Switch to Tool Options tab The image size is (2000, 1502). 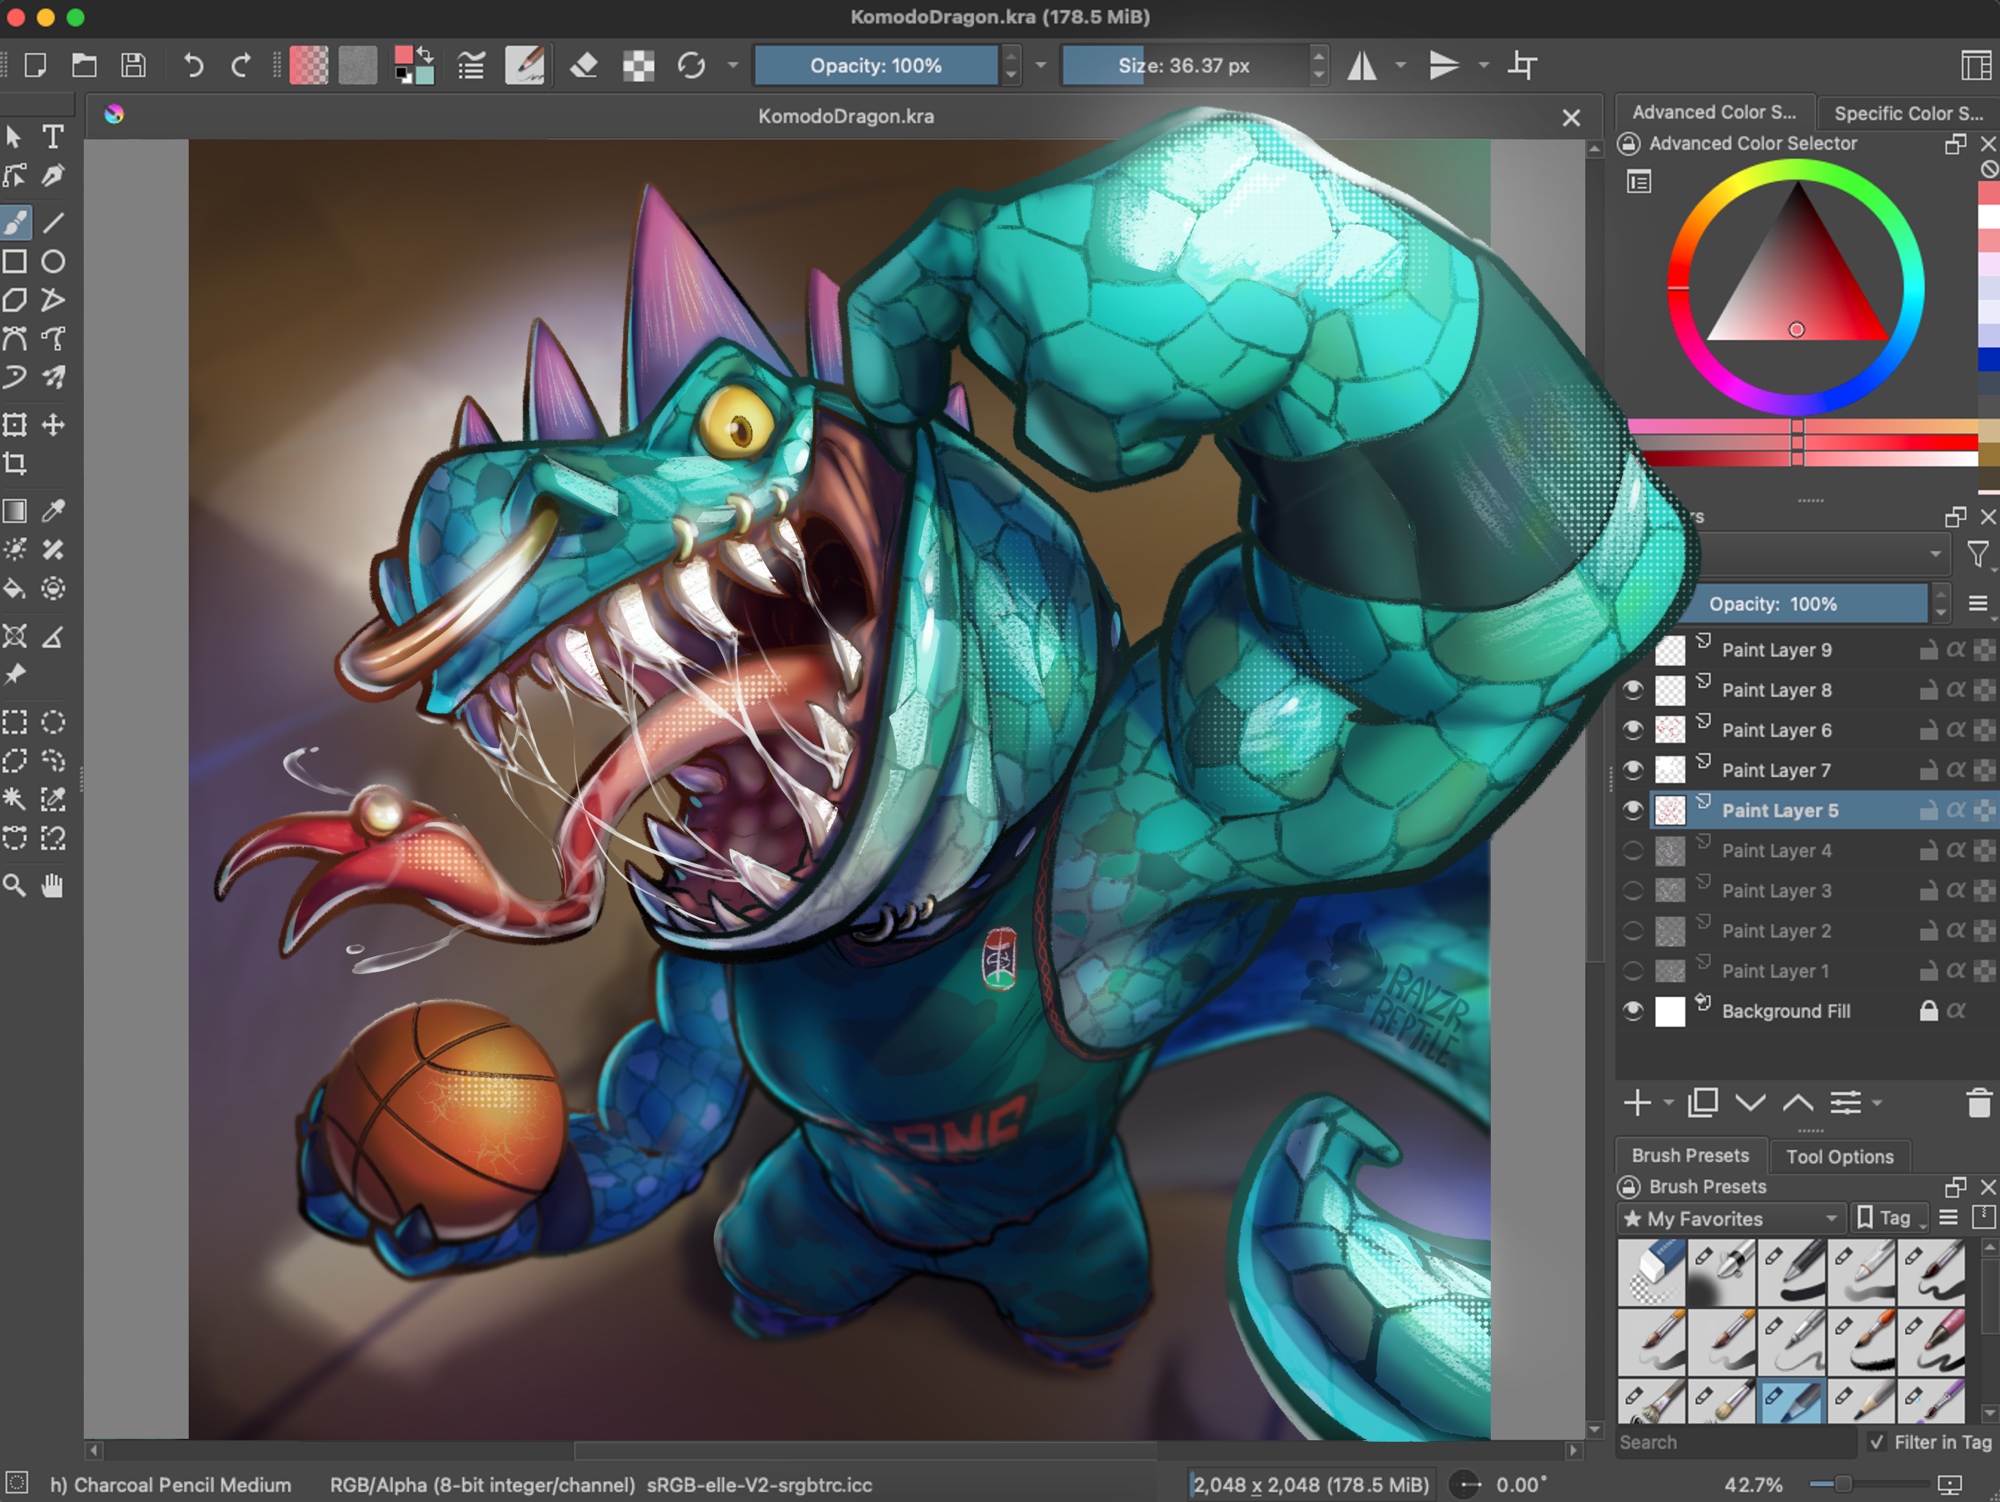click(x=1839, y=1156)
